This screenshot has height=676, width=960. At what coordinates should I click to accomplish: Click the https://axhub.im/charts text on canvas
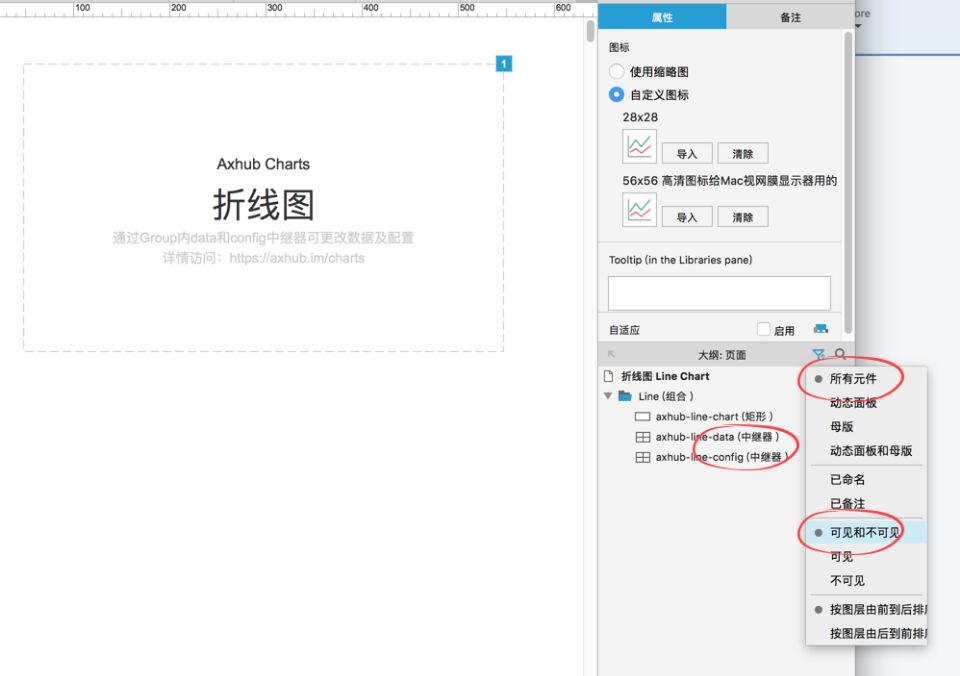point(297,258)
